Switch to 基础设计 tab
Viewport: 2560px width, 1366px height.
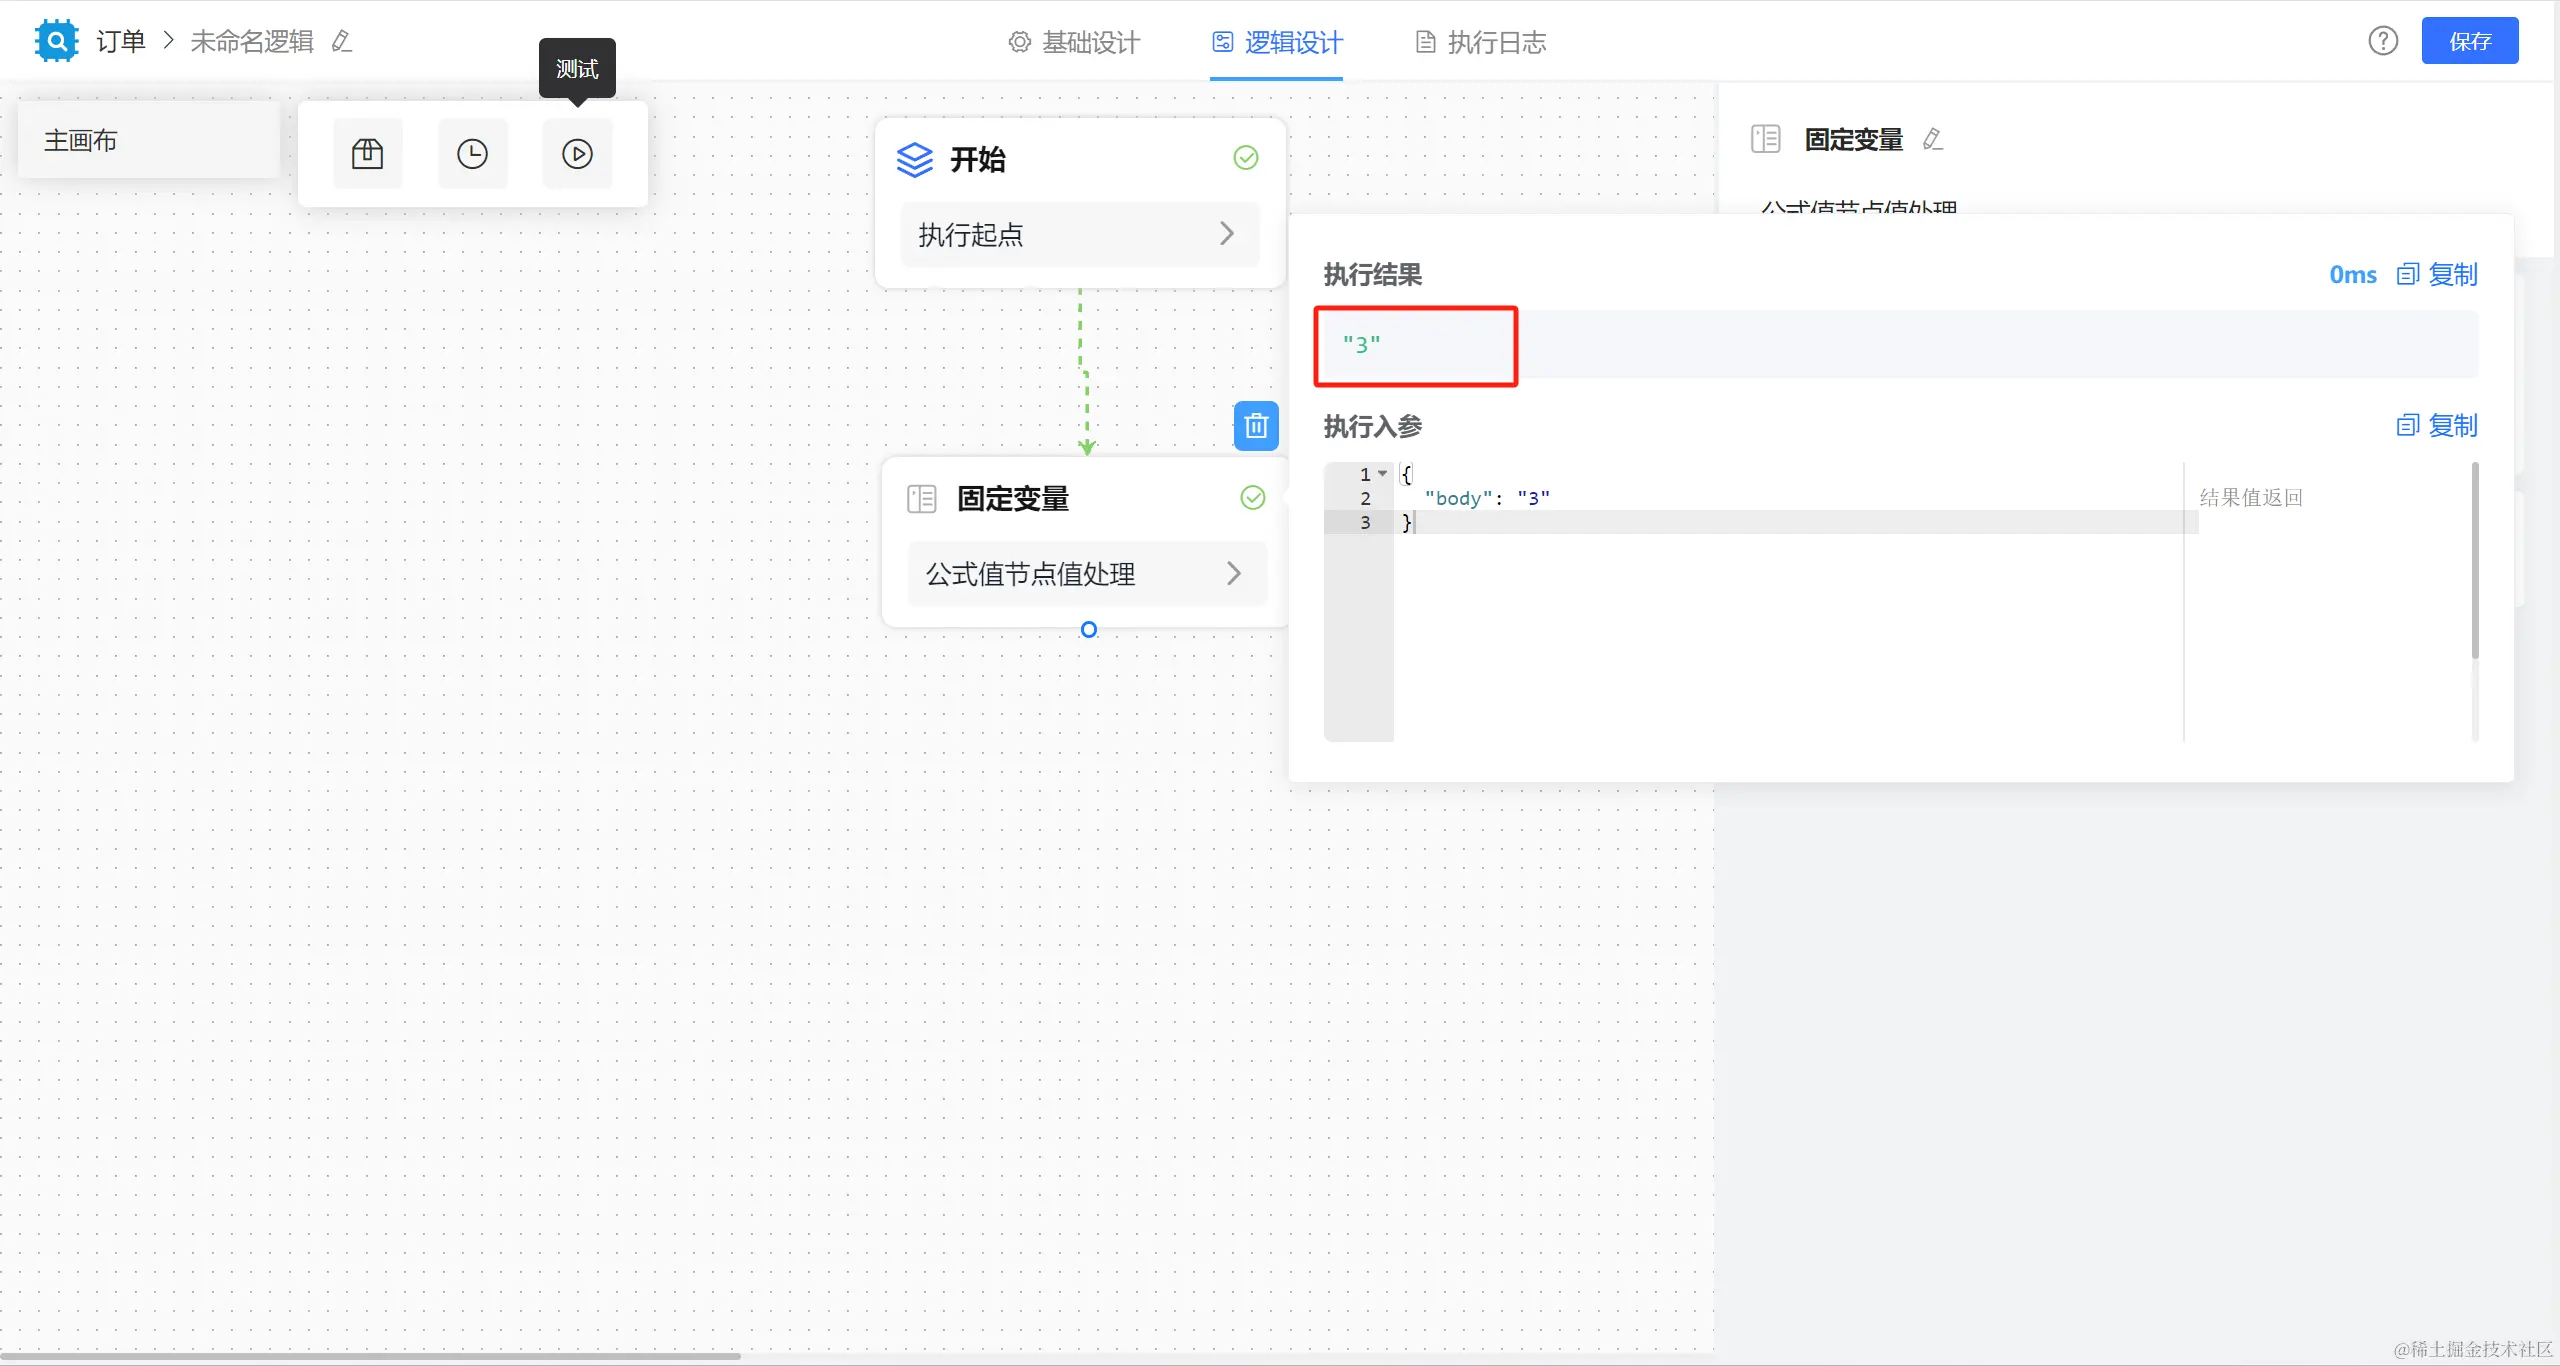coord(1074,42)
